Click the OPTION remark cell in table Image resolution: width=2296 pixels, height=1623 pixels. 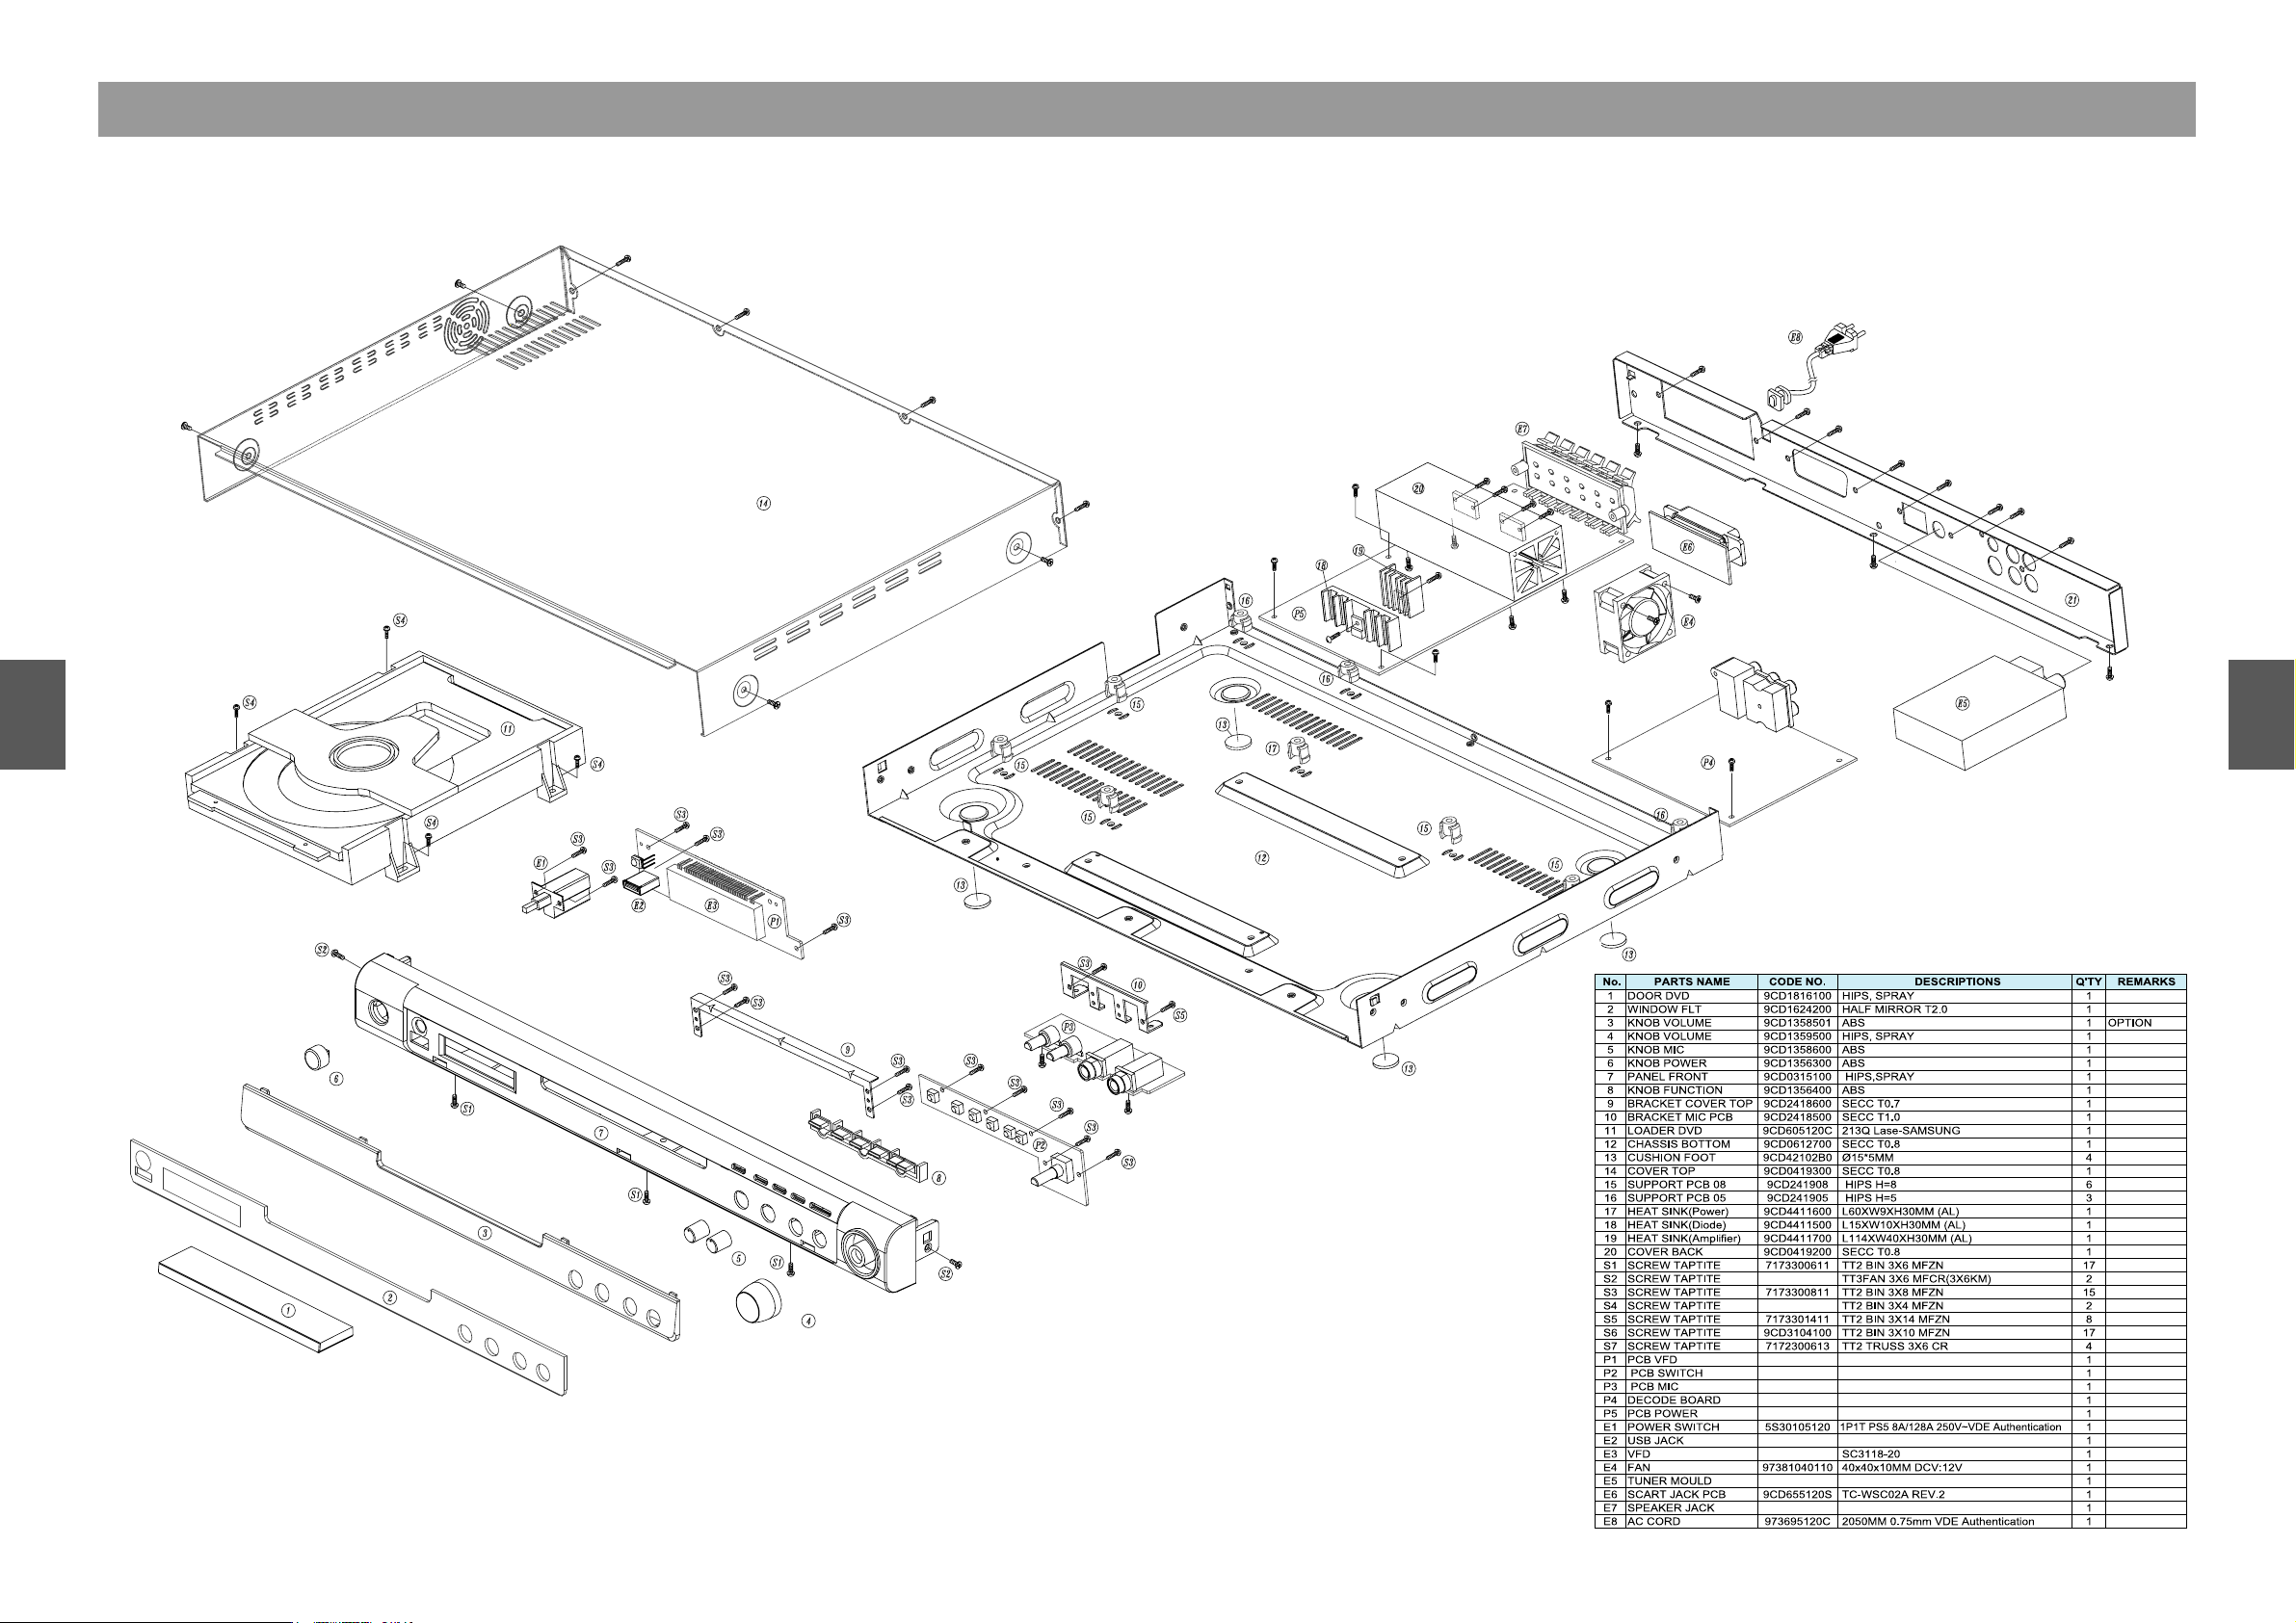tap(2129, 1023)
